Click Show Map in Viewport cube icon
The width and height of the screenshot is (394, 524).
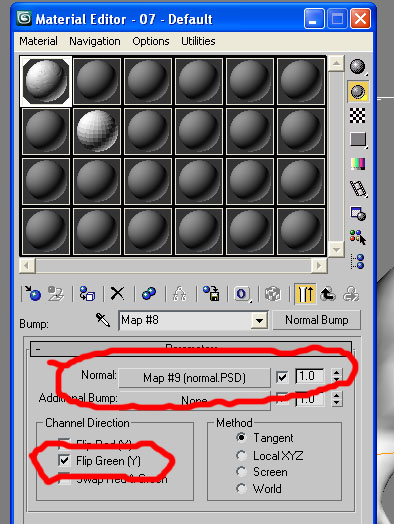[273, 294]
